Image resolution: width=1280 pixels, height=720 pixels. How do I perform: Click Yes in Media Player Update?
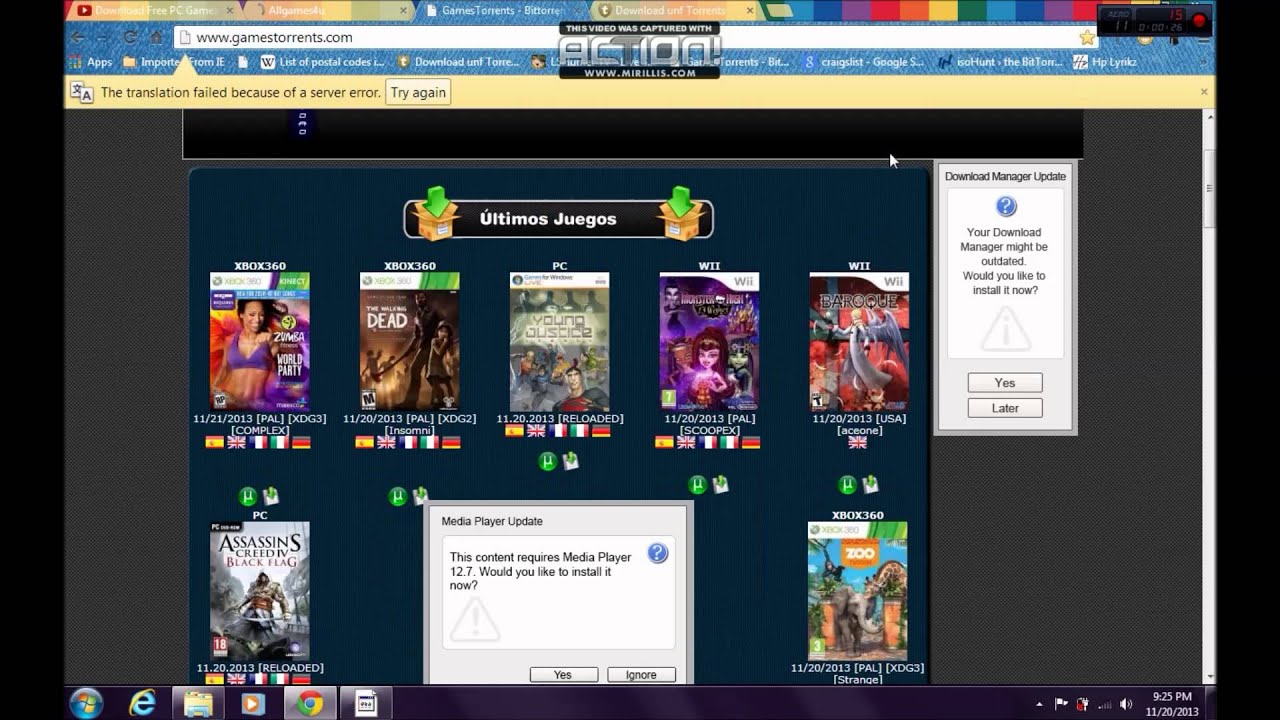pyautogui.click(x=563, y=675)
